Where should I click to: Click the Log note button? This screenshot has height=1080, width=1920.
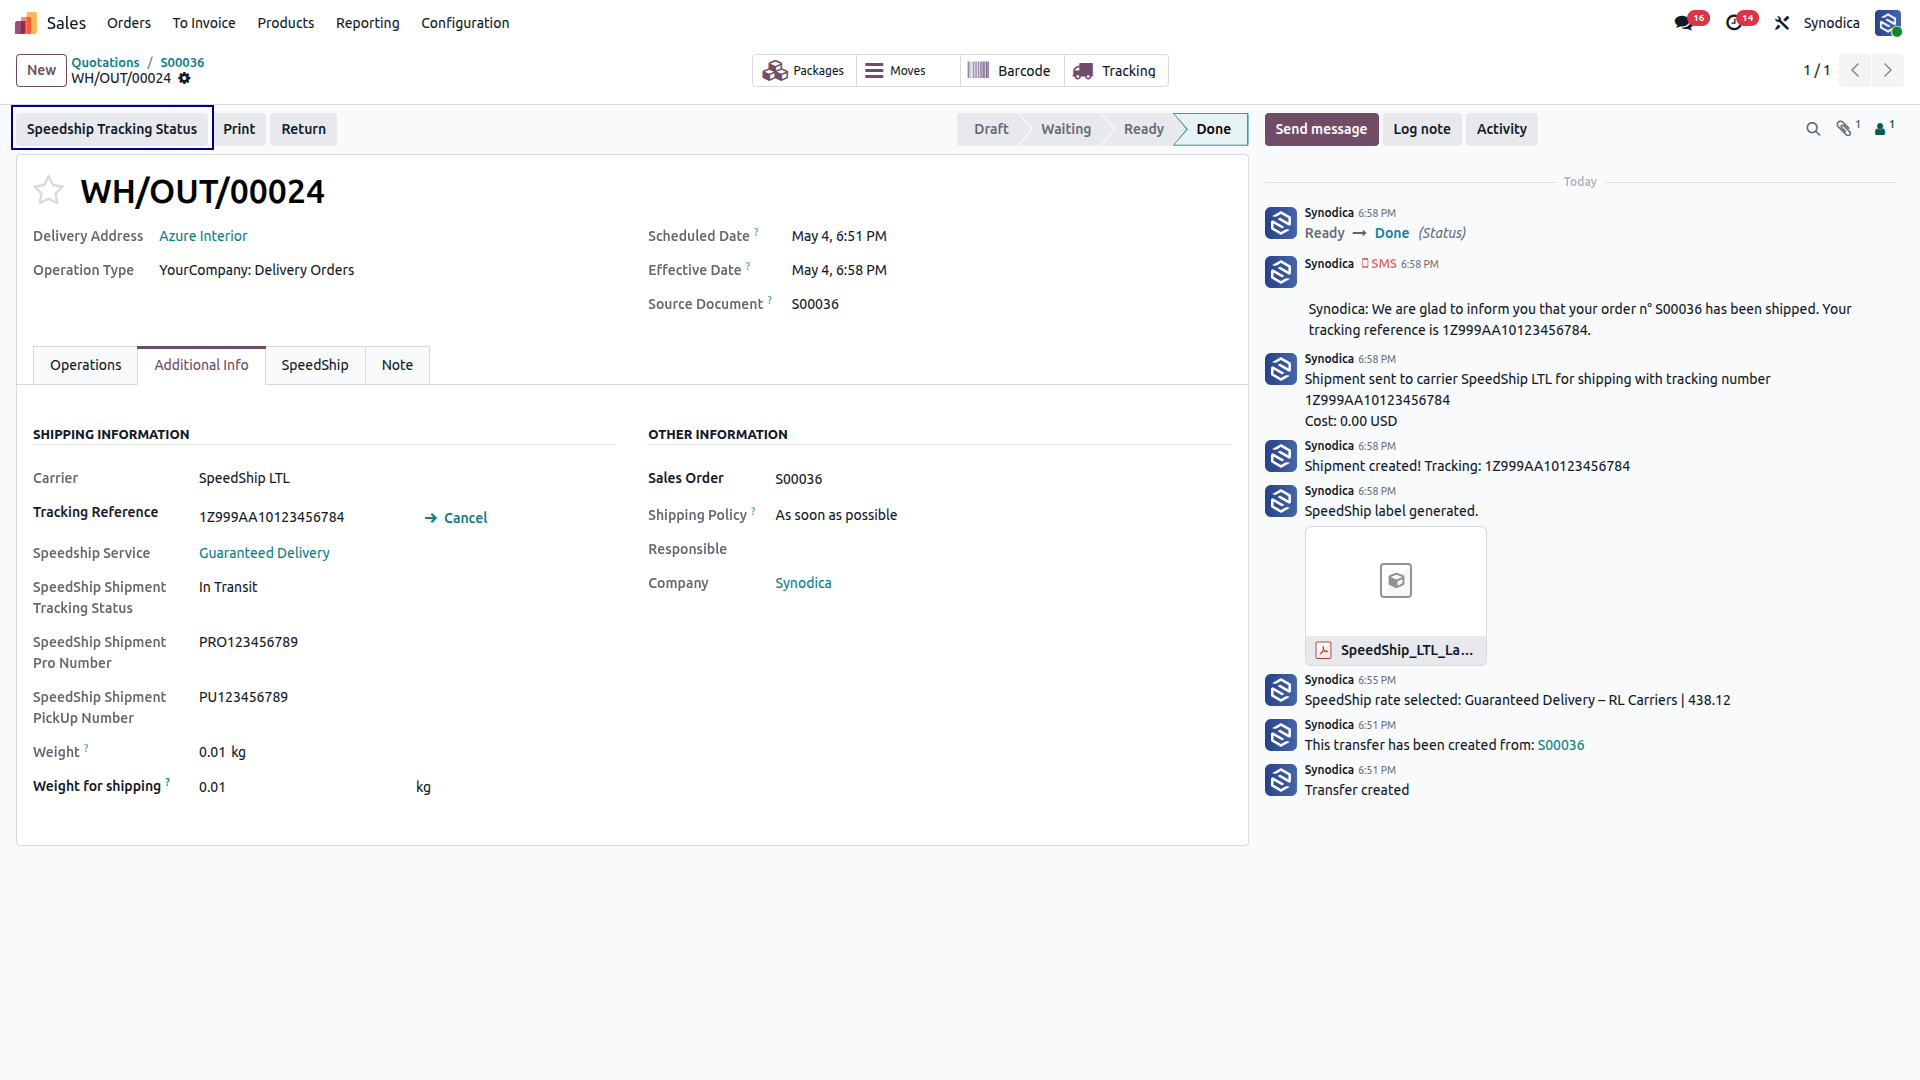click(x=1422, y=129)
